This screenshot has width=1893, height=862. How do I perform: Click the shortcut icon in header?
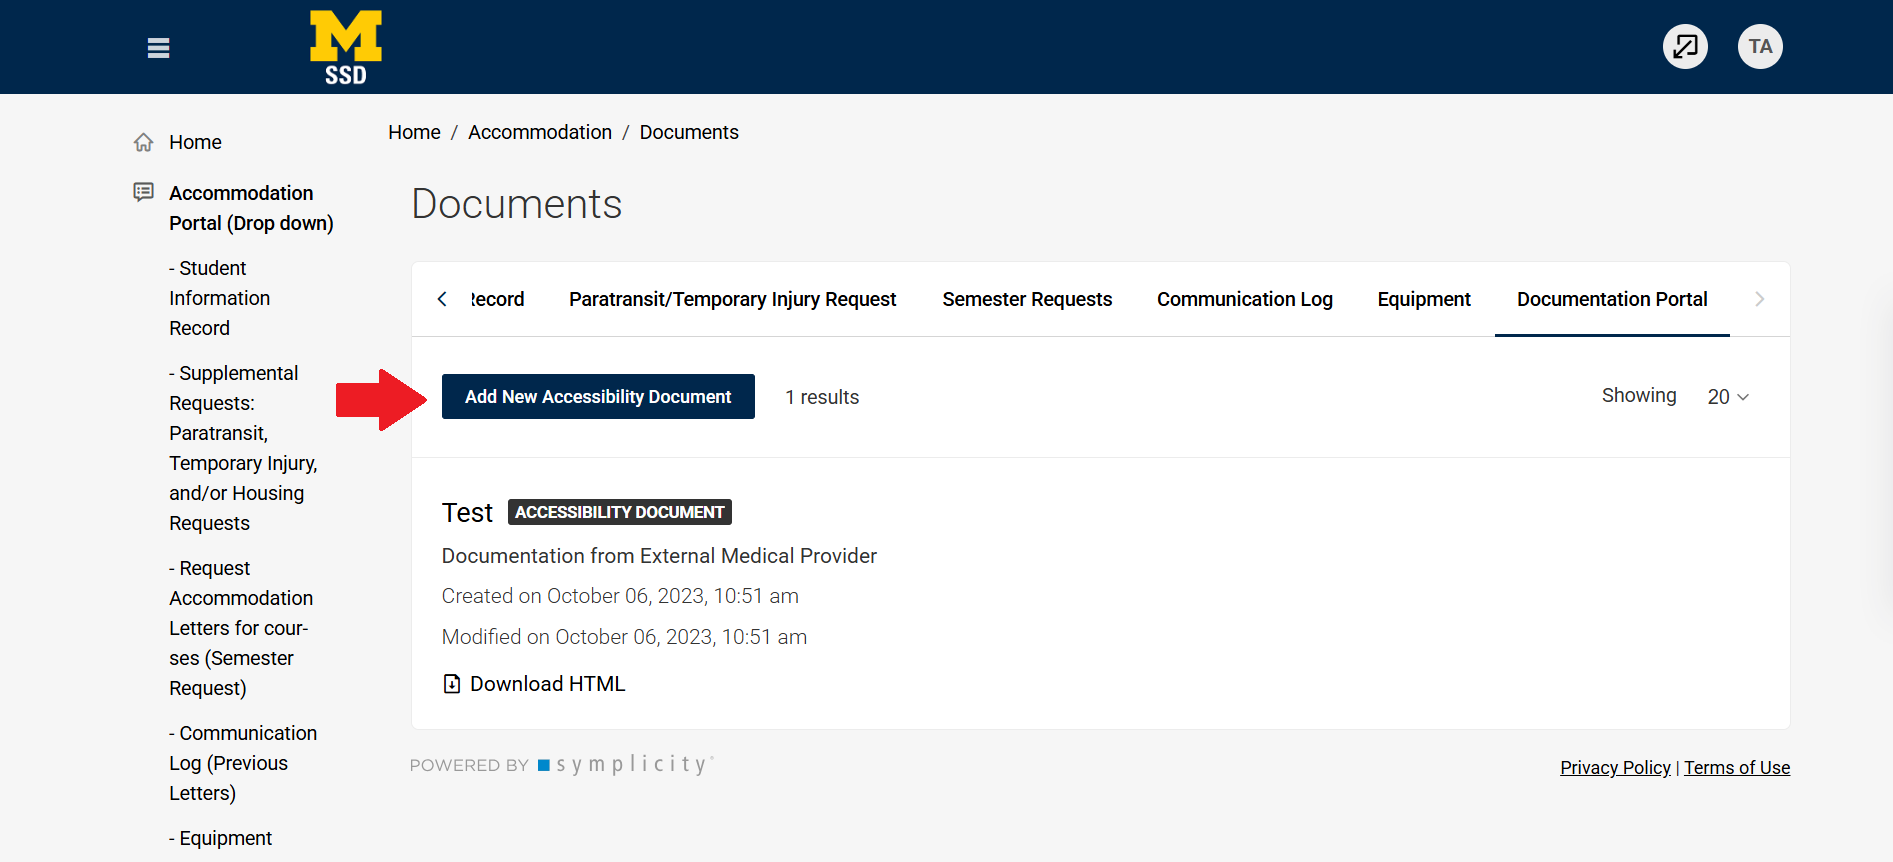tap(1685, 46)
